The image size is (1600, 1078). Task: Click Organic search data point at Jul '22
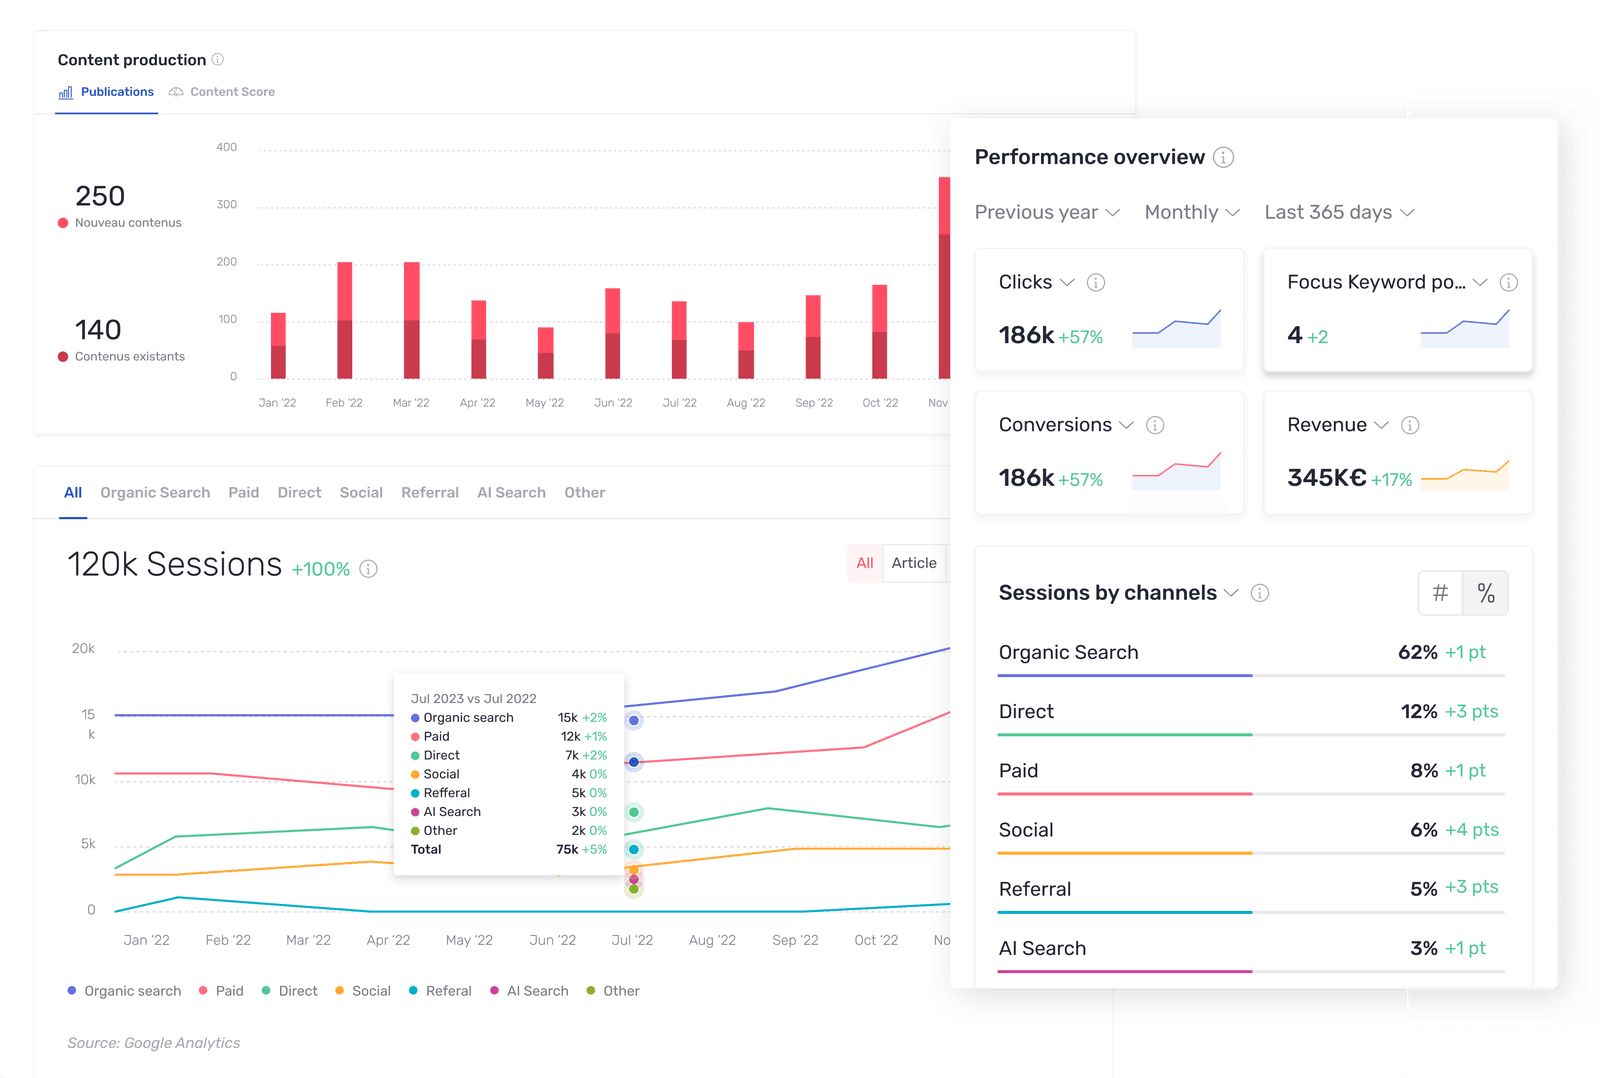634,720
